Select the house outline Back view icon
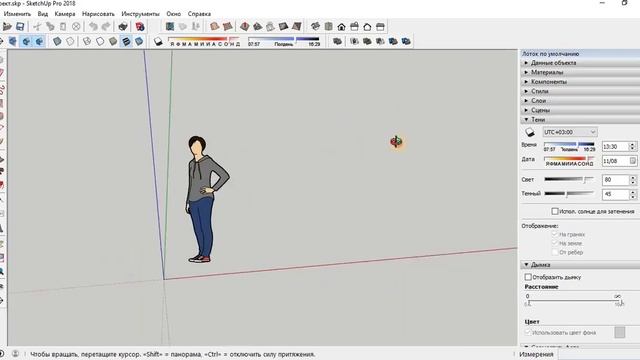The image size is (640, 360). tap(367, 27)
